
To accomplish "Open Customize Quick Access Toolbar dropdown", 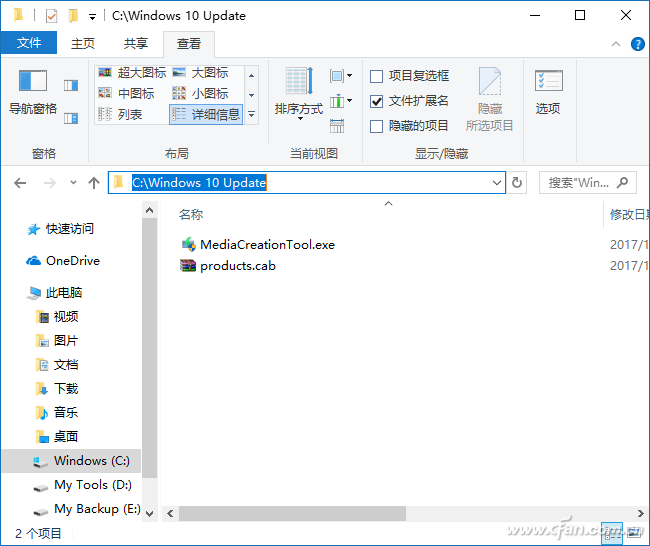I will tap(92, 17).
